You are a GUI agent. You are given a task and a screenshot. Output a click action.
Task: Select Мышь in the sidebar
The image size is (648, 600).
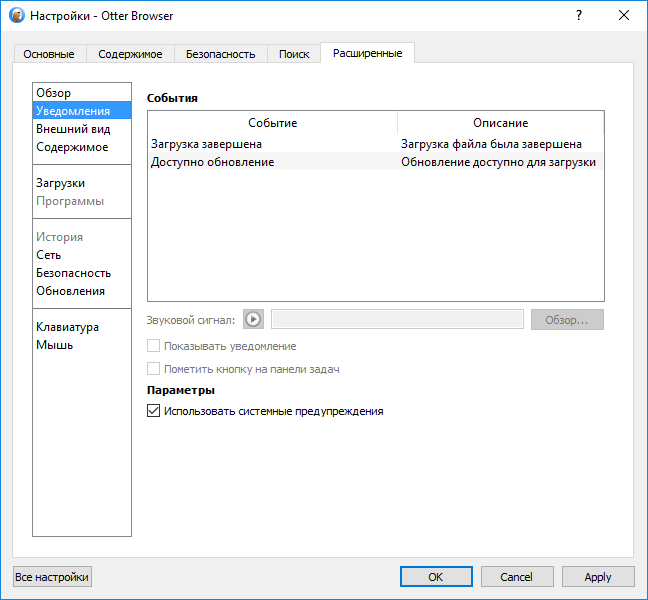(x=82, y=345)
